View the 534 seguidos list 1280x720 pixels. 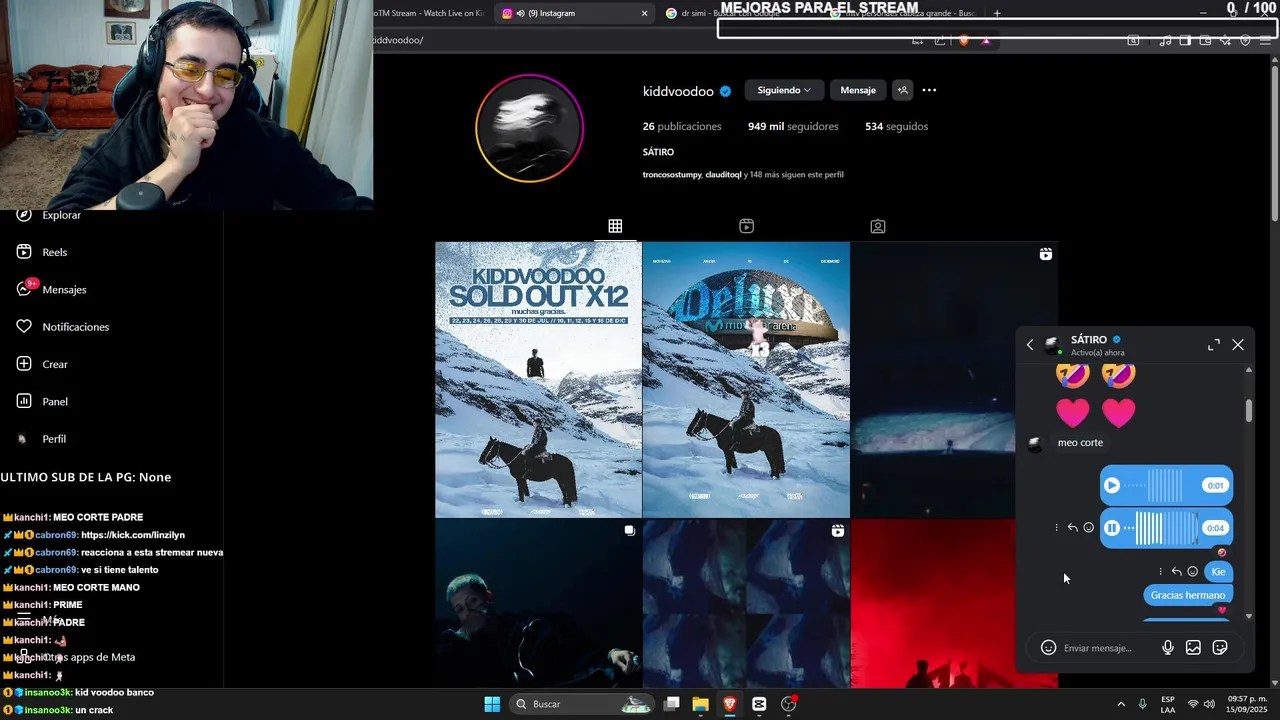[x=896, y=126]
